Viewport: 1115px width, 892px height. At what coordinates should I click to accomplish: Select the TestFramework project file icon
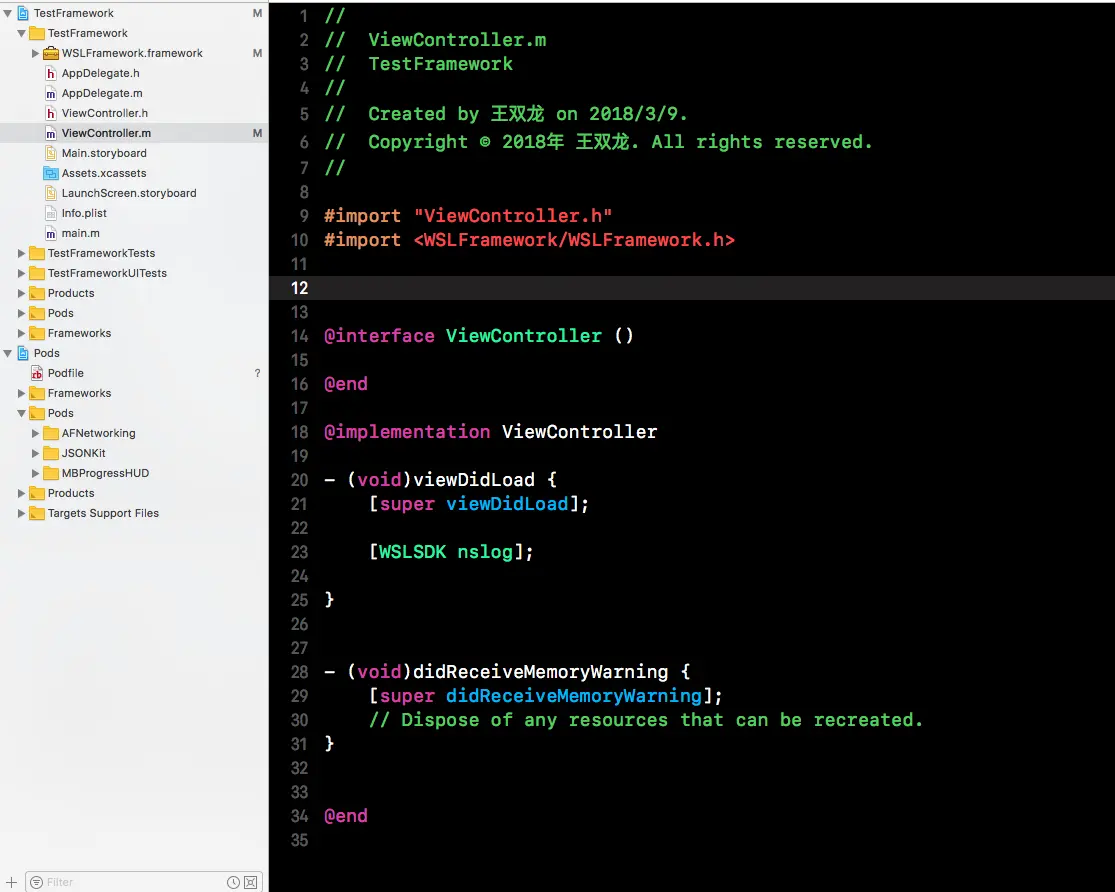tap(23, 13)
